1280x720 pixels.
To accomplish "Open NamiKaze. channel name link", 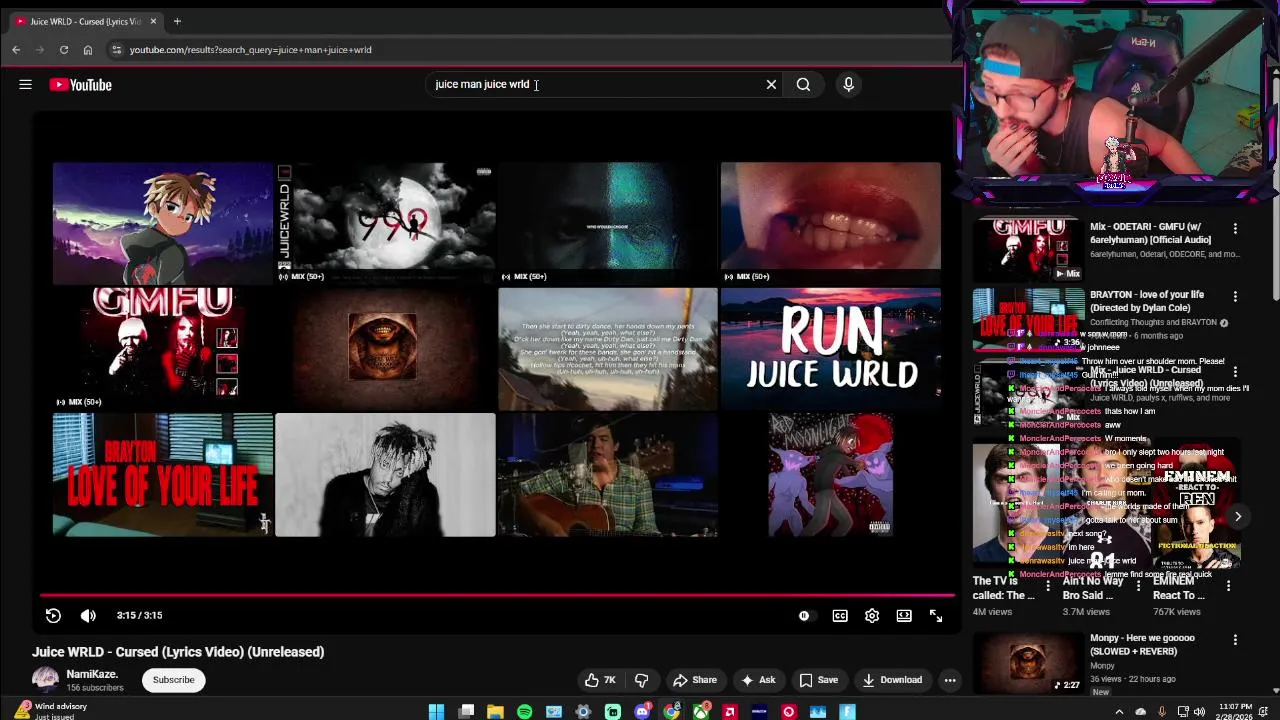I will pos(92,674).
